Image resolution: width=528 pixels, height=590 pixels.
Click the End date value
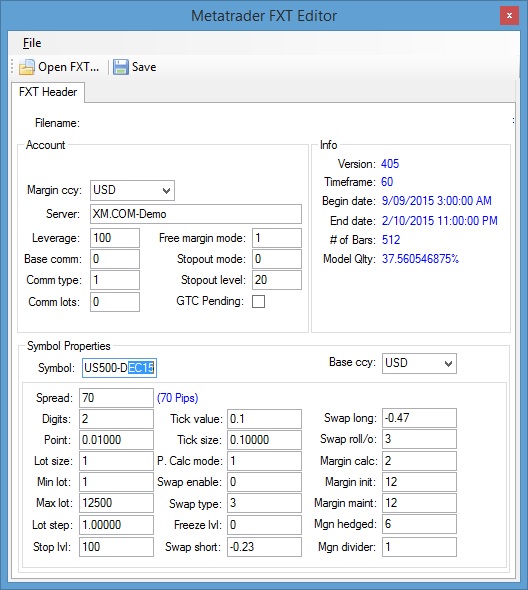[440, 220]
